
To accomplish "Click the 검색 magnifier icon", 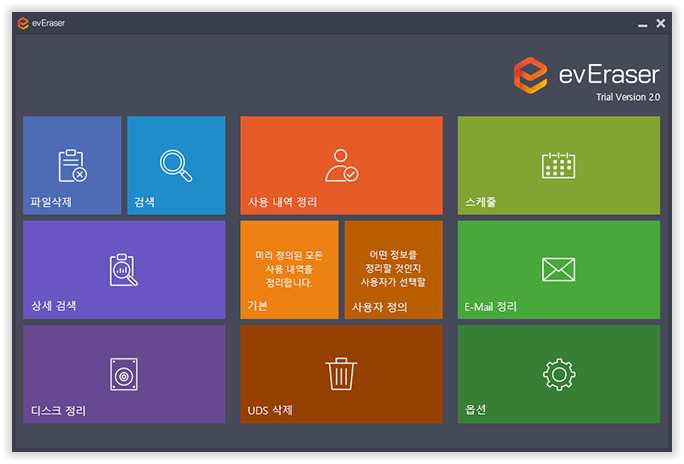I will click(x=176, y=166).
